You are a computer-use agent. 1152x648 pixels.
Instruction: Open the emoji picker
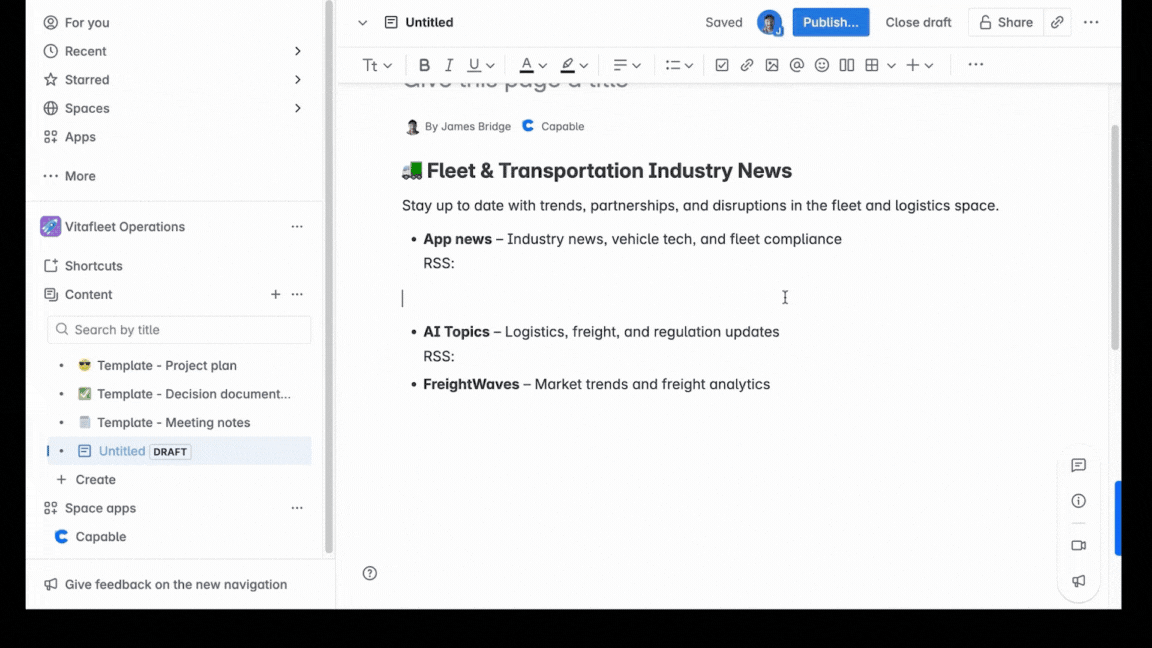coord(822,64)
